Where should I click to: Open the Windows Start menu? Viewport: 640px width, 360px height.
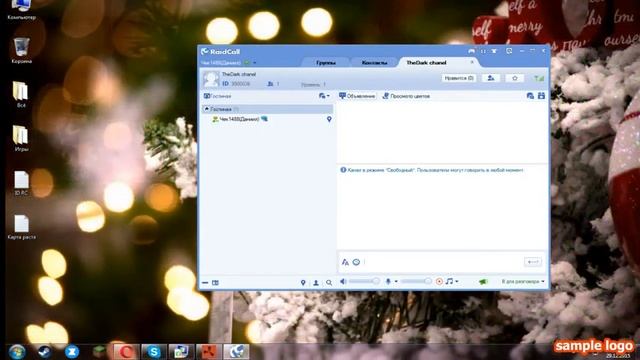click(x=17, y=351)
